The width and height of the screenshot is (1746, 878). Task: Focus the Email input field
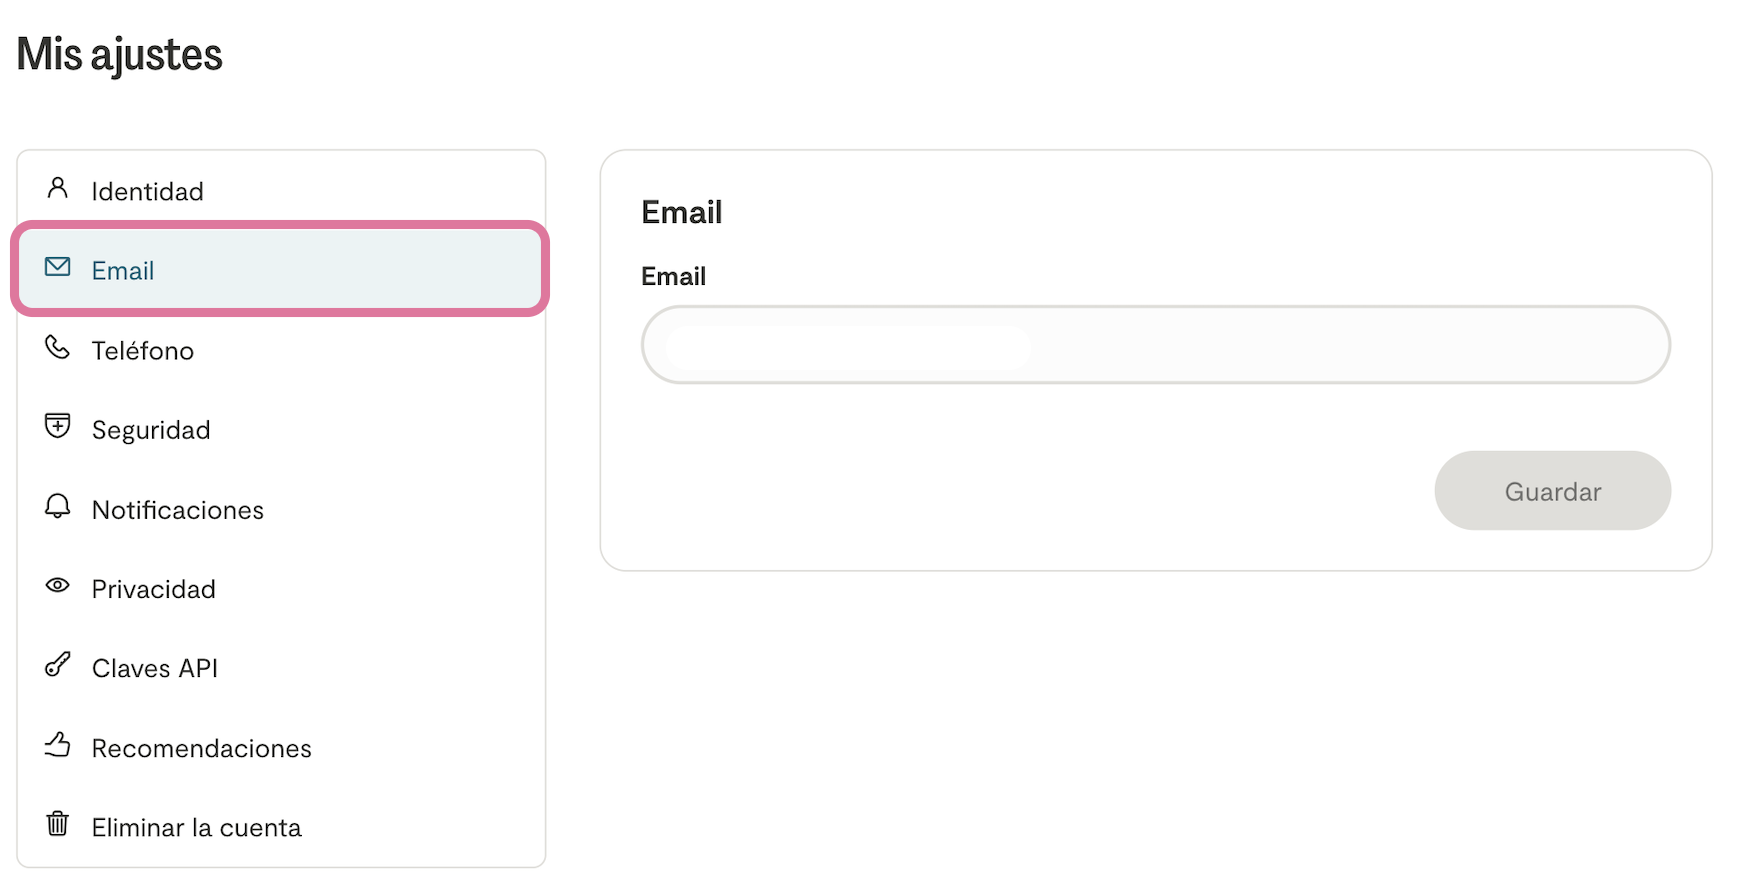pos(1155,345)
